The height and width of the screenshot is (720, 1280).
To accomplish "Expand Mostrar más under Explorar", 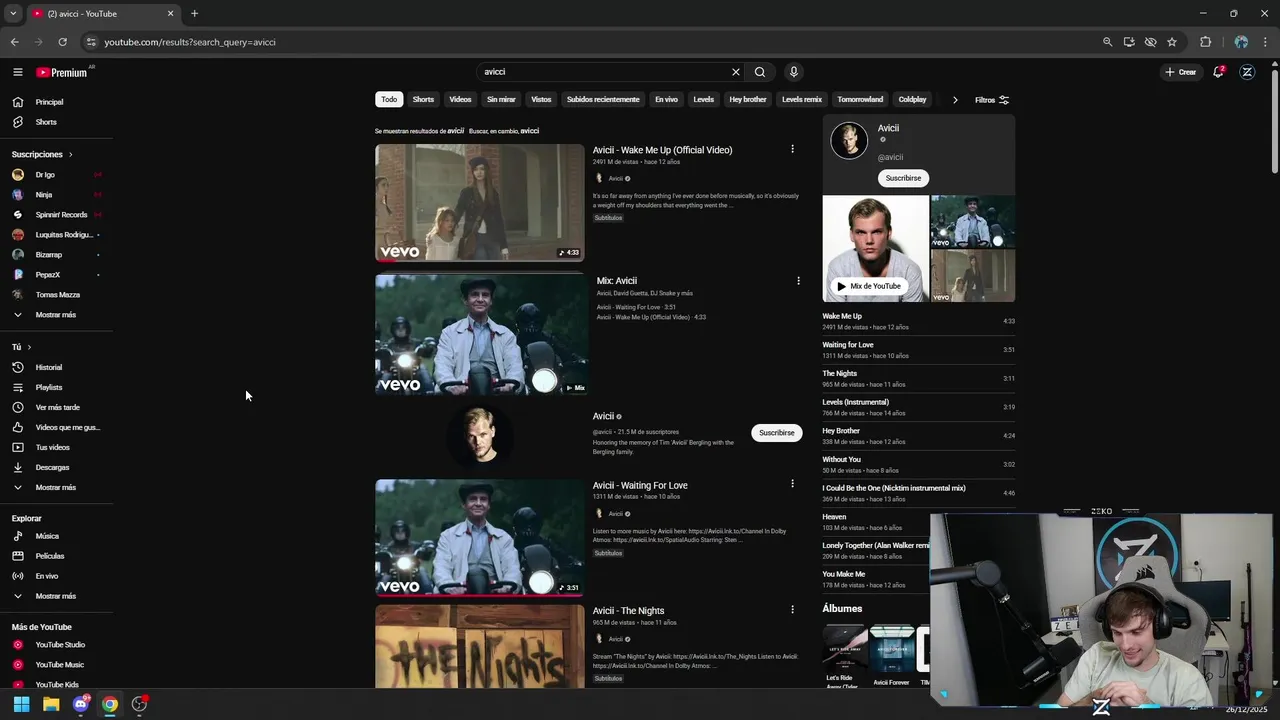I will [x=55, y=596].
